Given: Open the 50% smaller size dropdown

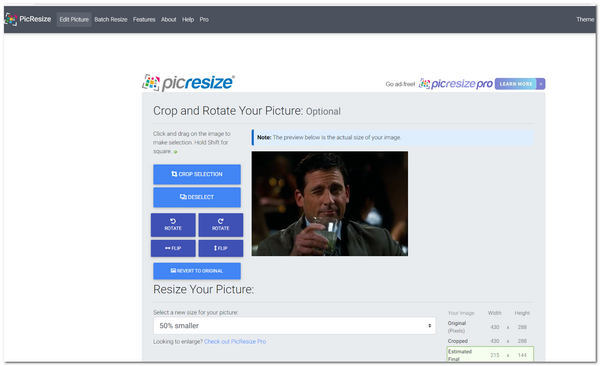Looking at the screenshot, I should 294,326.
